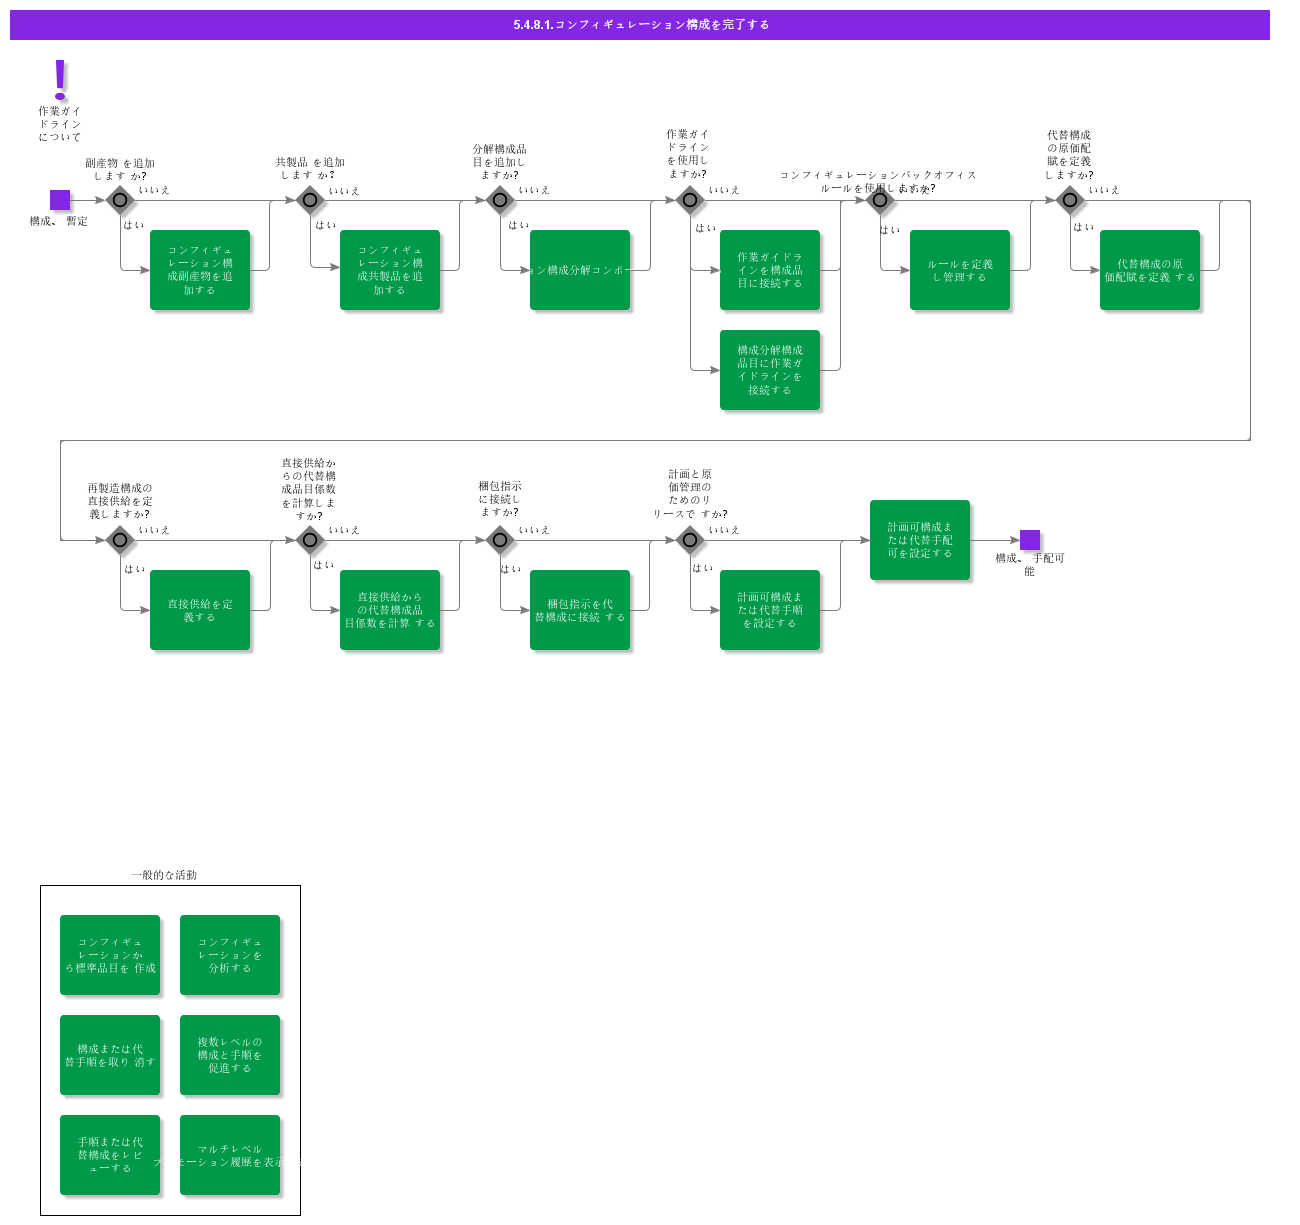Viewport: 1300px width, 1225px height.
Task: Click the はい label under the 直接供給を定義 gateway
Action: [x=135, y=569]
